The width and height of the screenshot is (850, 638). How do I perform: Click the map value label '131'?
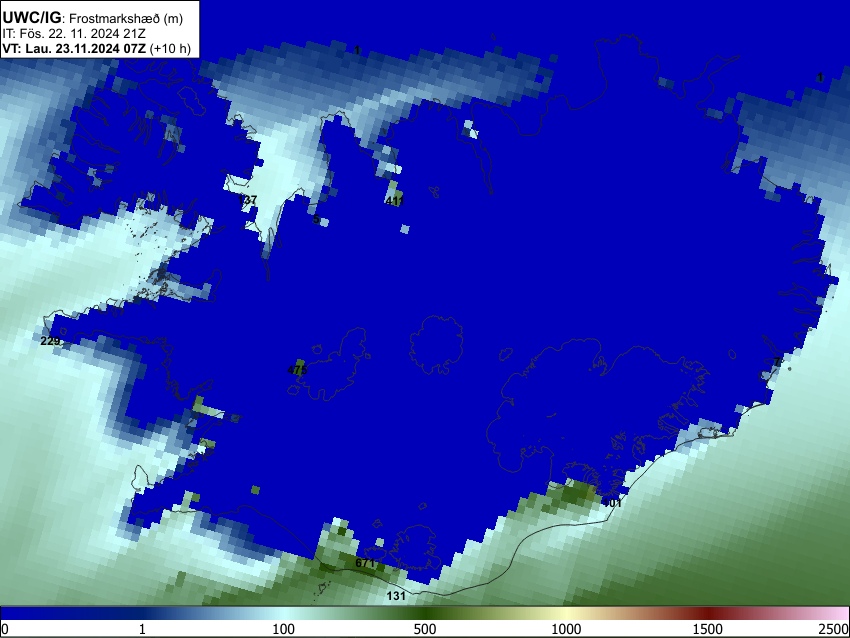pos(396,596)
